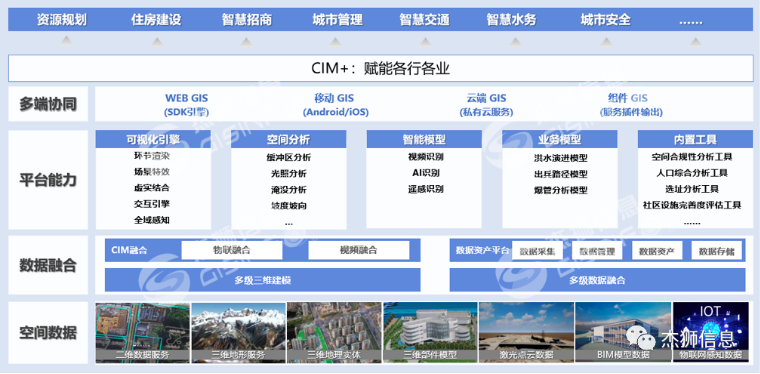
Task: Open the 移动 GIS (Android/iOS) link
Action: coord(335,105)
